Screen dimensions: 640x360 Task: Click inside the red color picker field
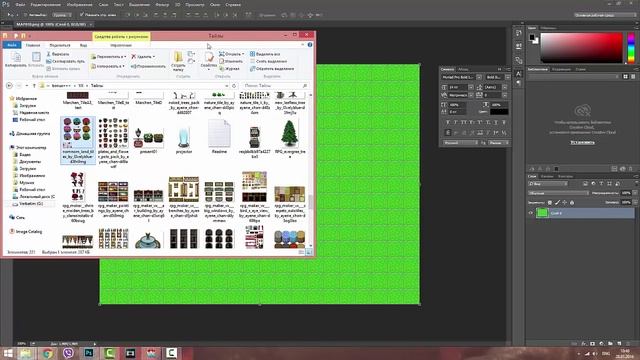click(x=581, y=48)
